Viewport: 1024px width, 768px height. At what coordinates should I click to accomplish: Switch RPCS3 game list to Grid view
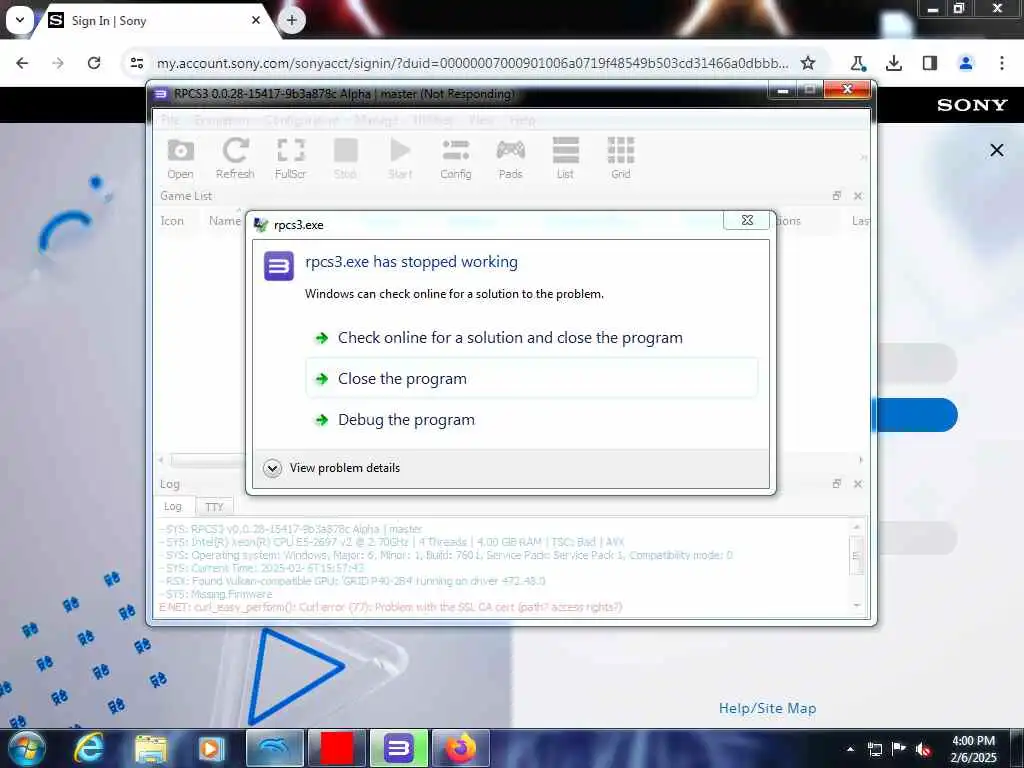tap(620, 157)
